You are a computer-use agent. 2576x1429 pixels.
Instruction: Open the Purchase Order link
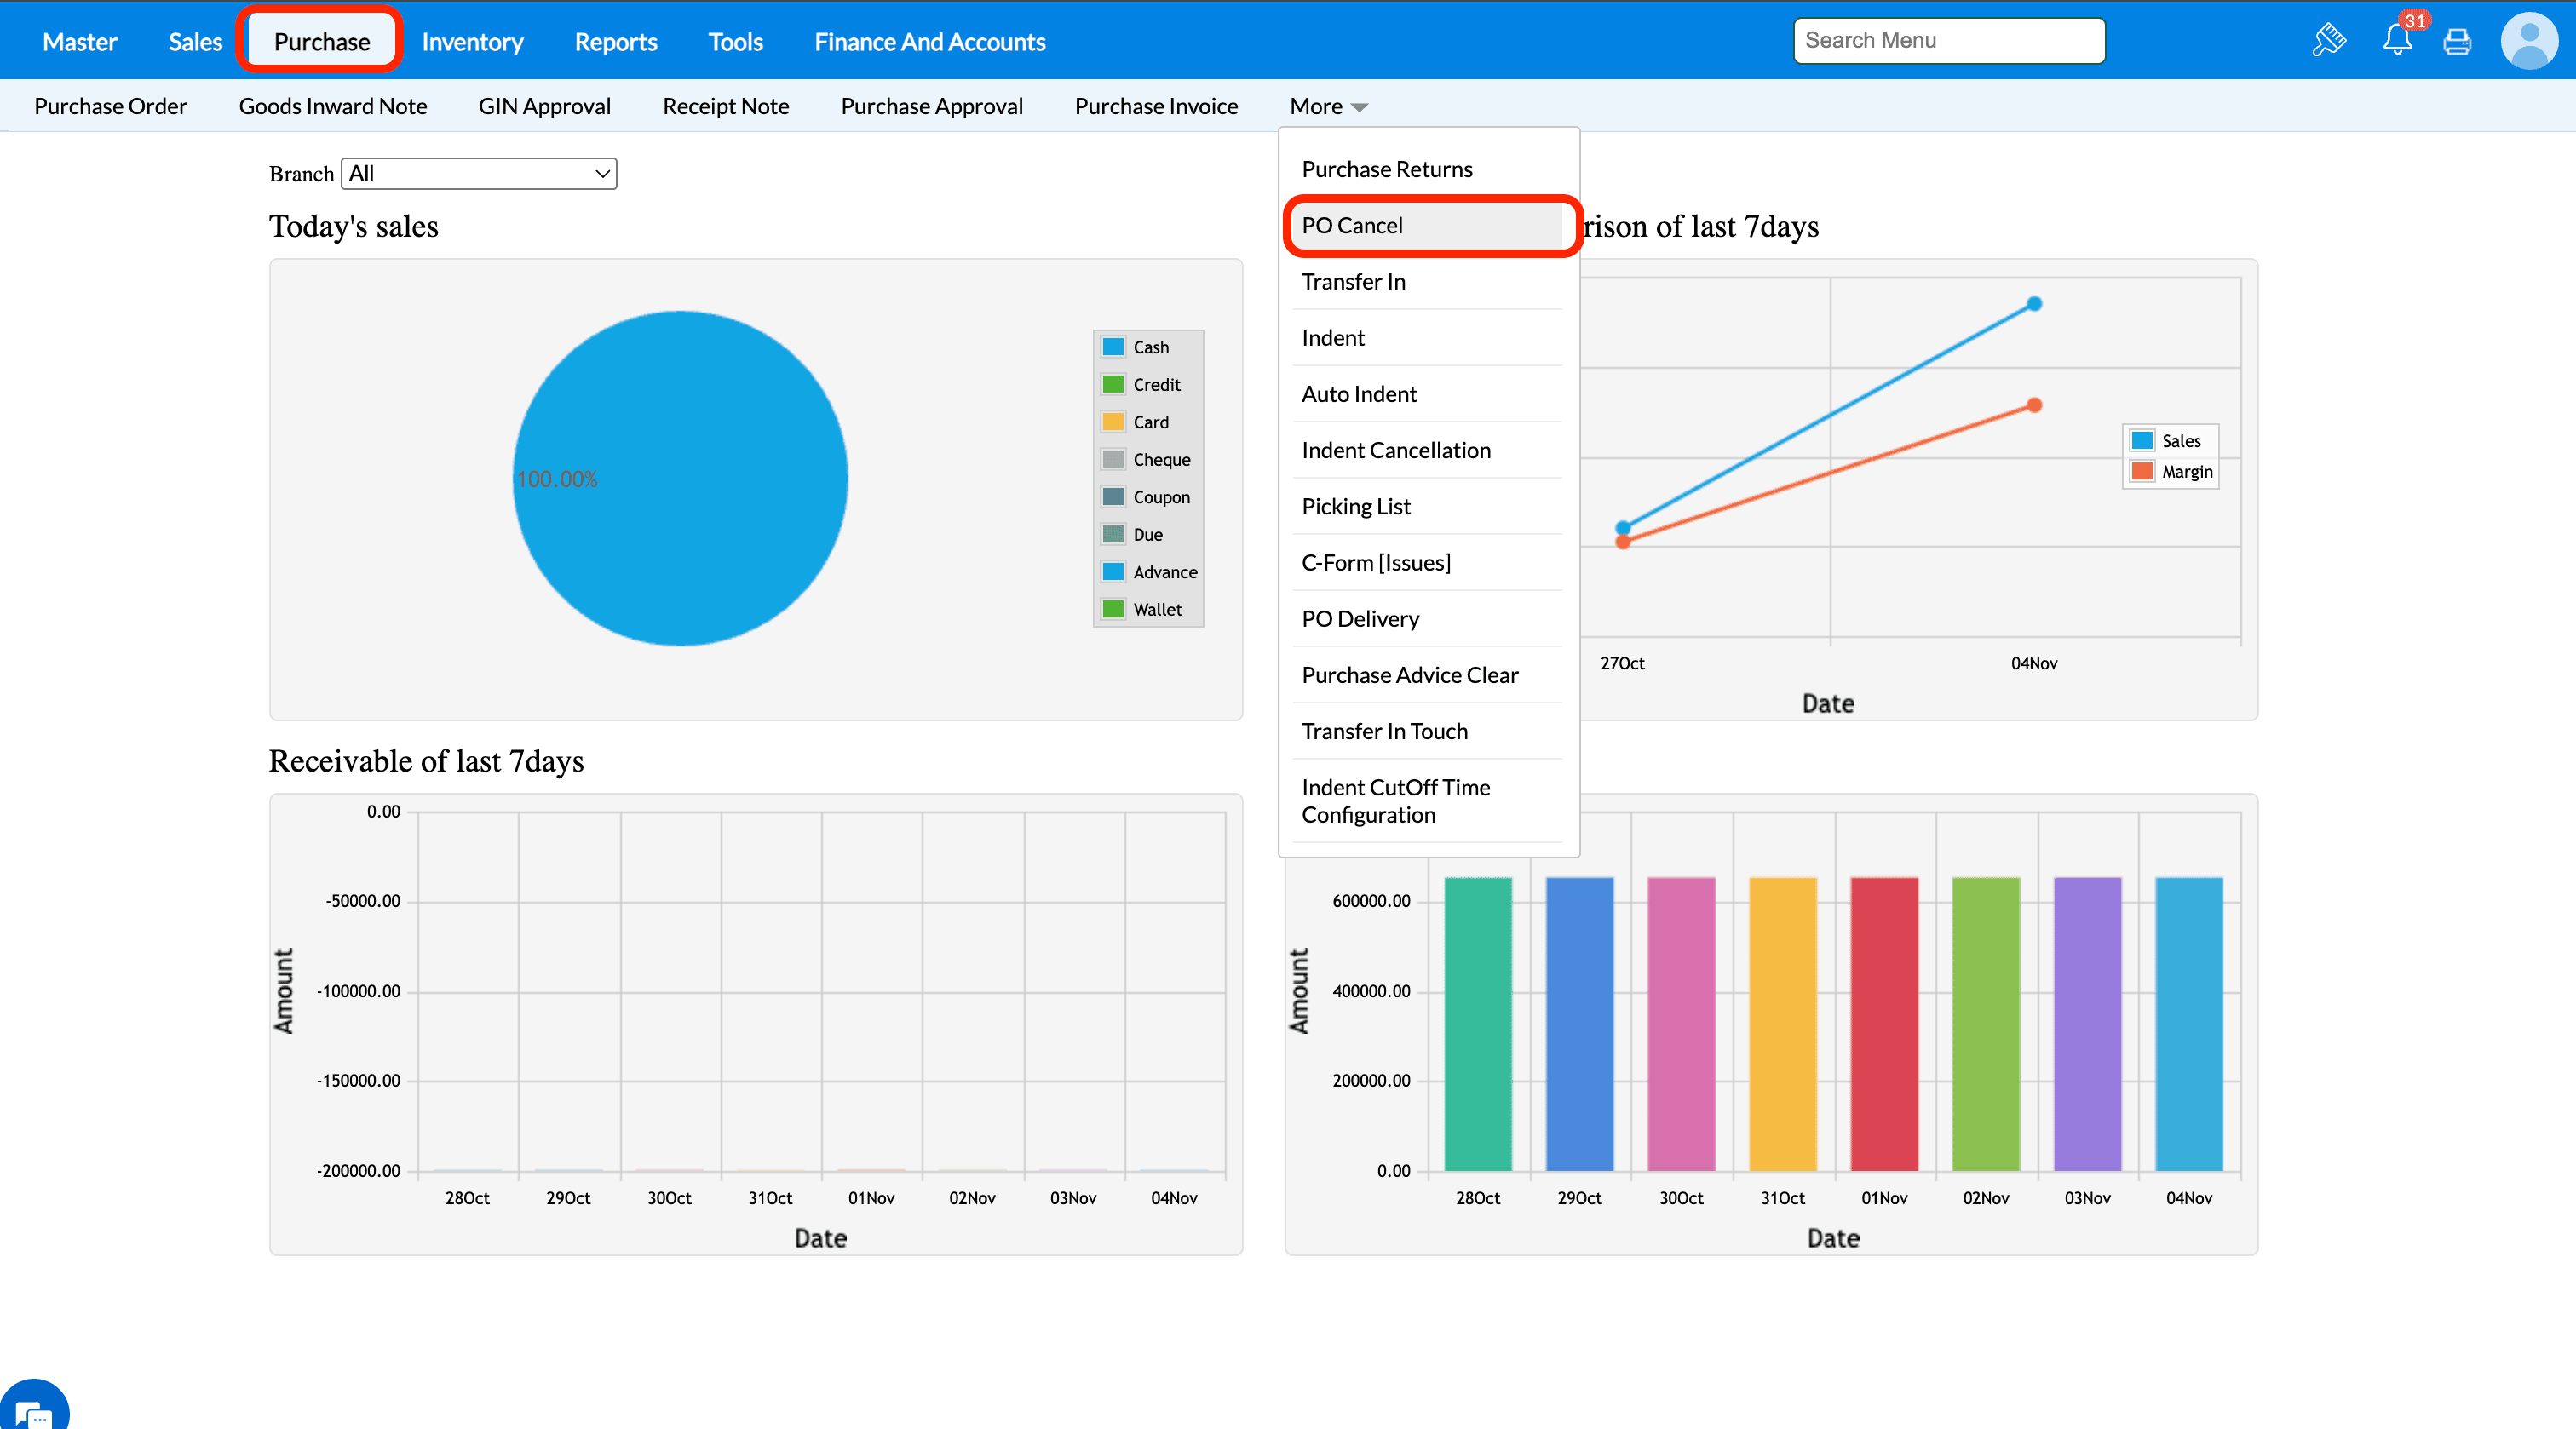[110, 106]
